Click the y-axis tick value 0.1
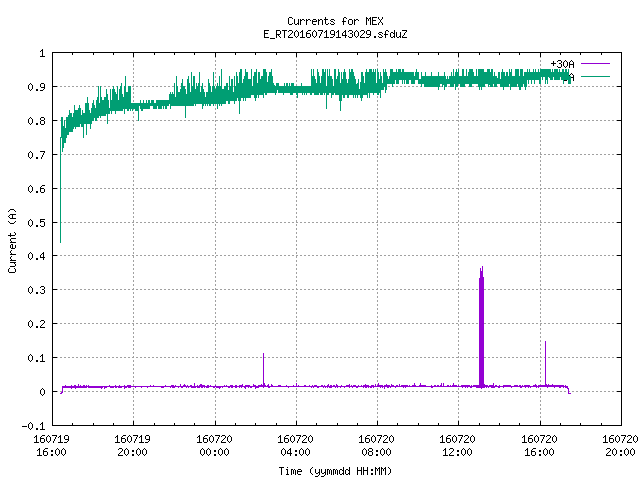The image size is (640, 480). click(x=36, y=358)
